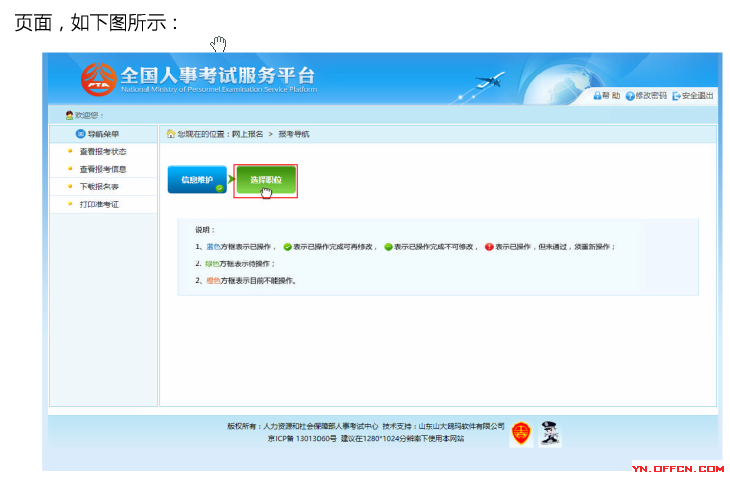Click 修改密码 to change password

click(651, 95)
